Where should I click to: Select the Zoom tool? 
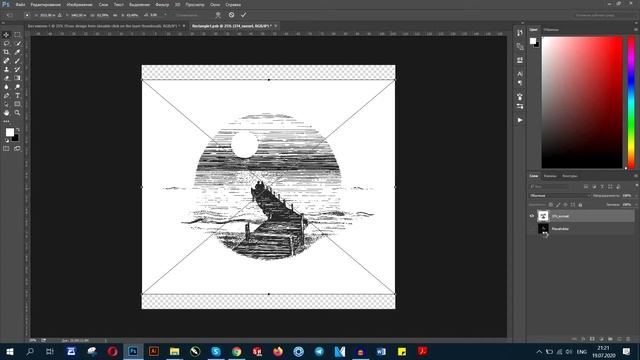coord(17,113)
